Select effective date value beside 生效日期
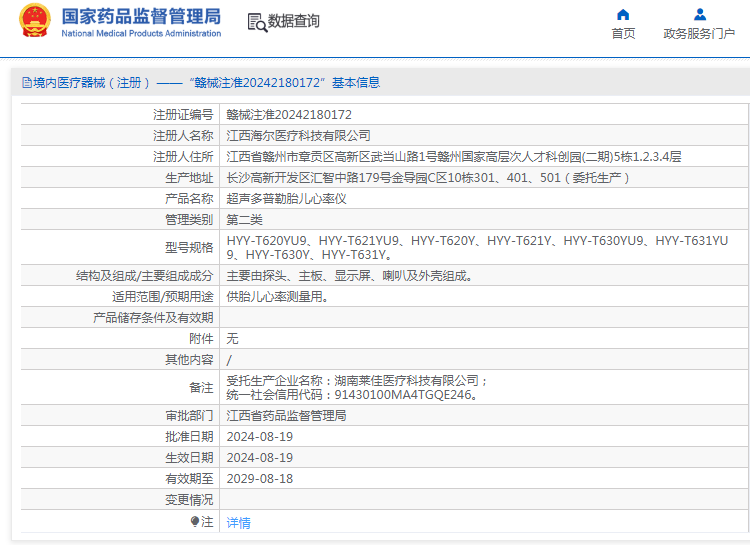This screenshot has width=750, height=545. tap(260, 458)
